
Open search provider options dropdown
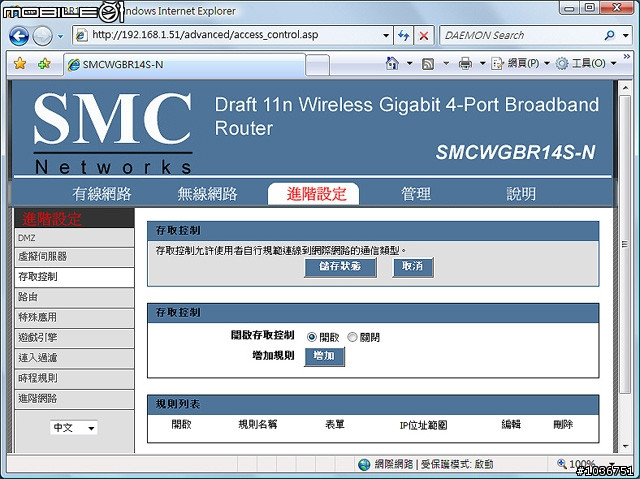pyautogui.click(x=626, y=35)
